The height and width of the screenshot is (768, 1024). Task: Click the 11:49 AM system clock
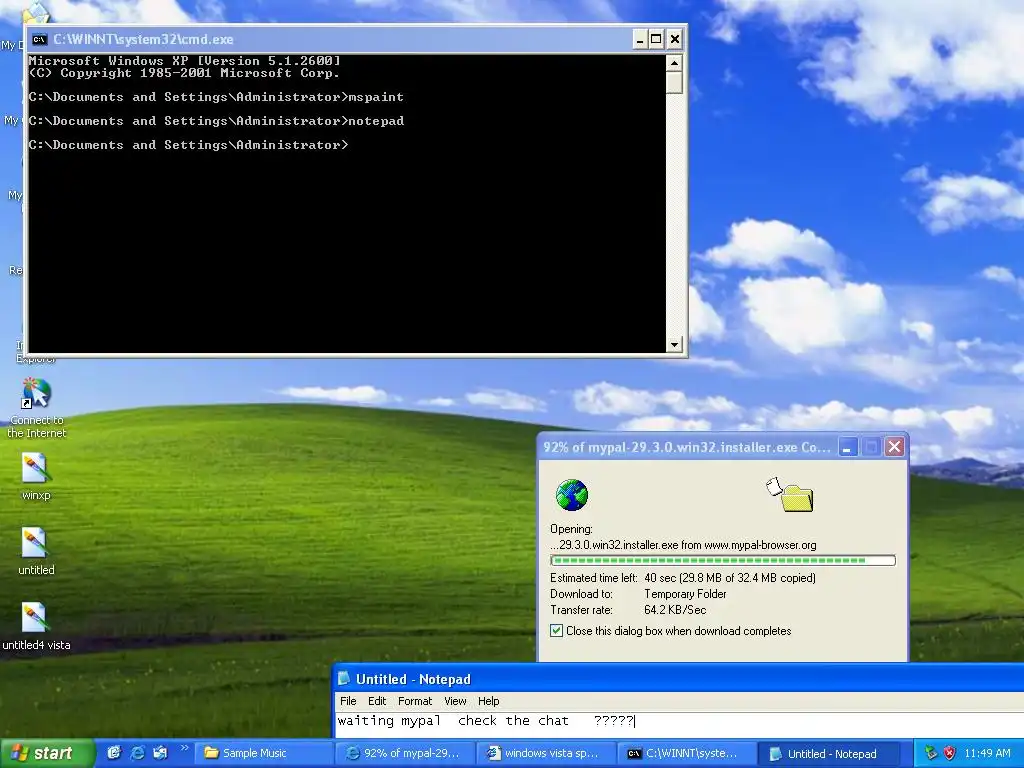987,753
